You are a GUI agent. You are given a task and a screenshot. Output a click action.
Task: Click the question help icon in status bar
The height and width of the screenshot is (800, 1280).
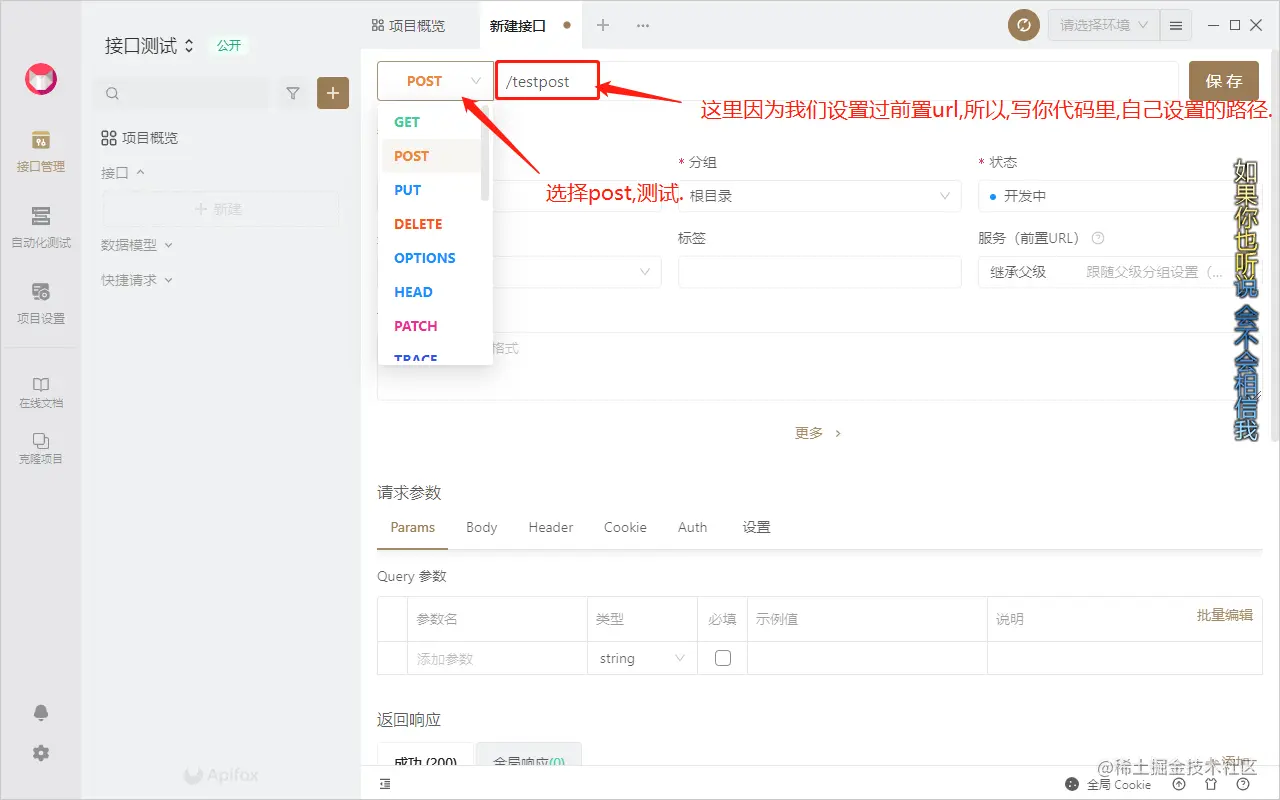click(1243, 785)
